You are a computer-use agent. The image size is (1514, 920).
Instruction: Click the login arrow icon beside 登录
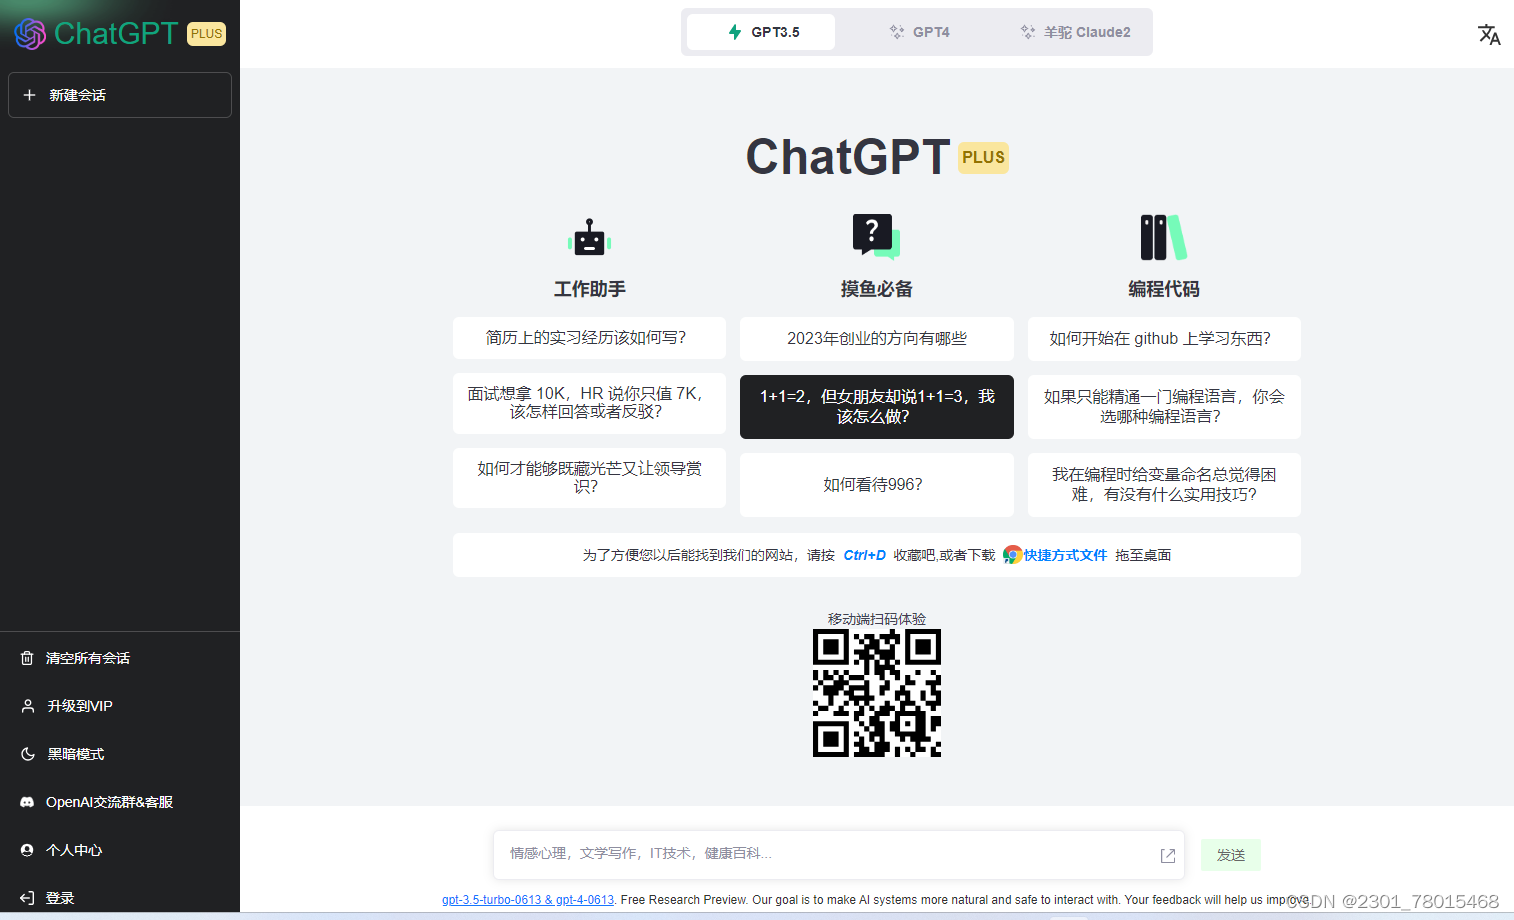coord(27,898)
